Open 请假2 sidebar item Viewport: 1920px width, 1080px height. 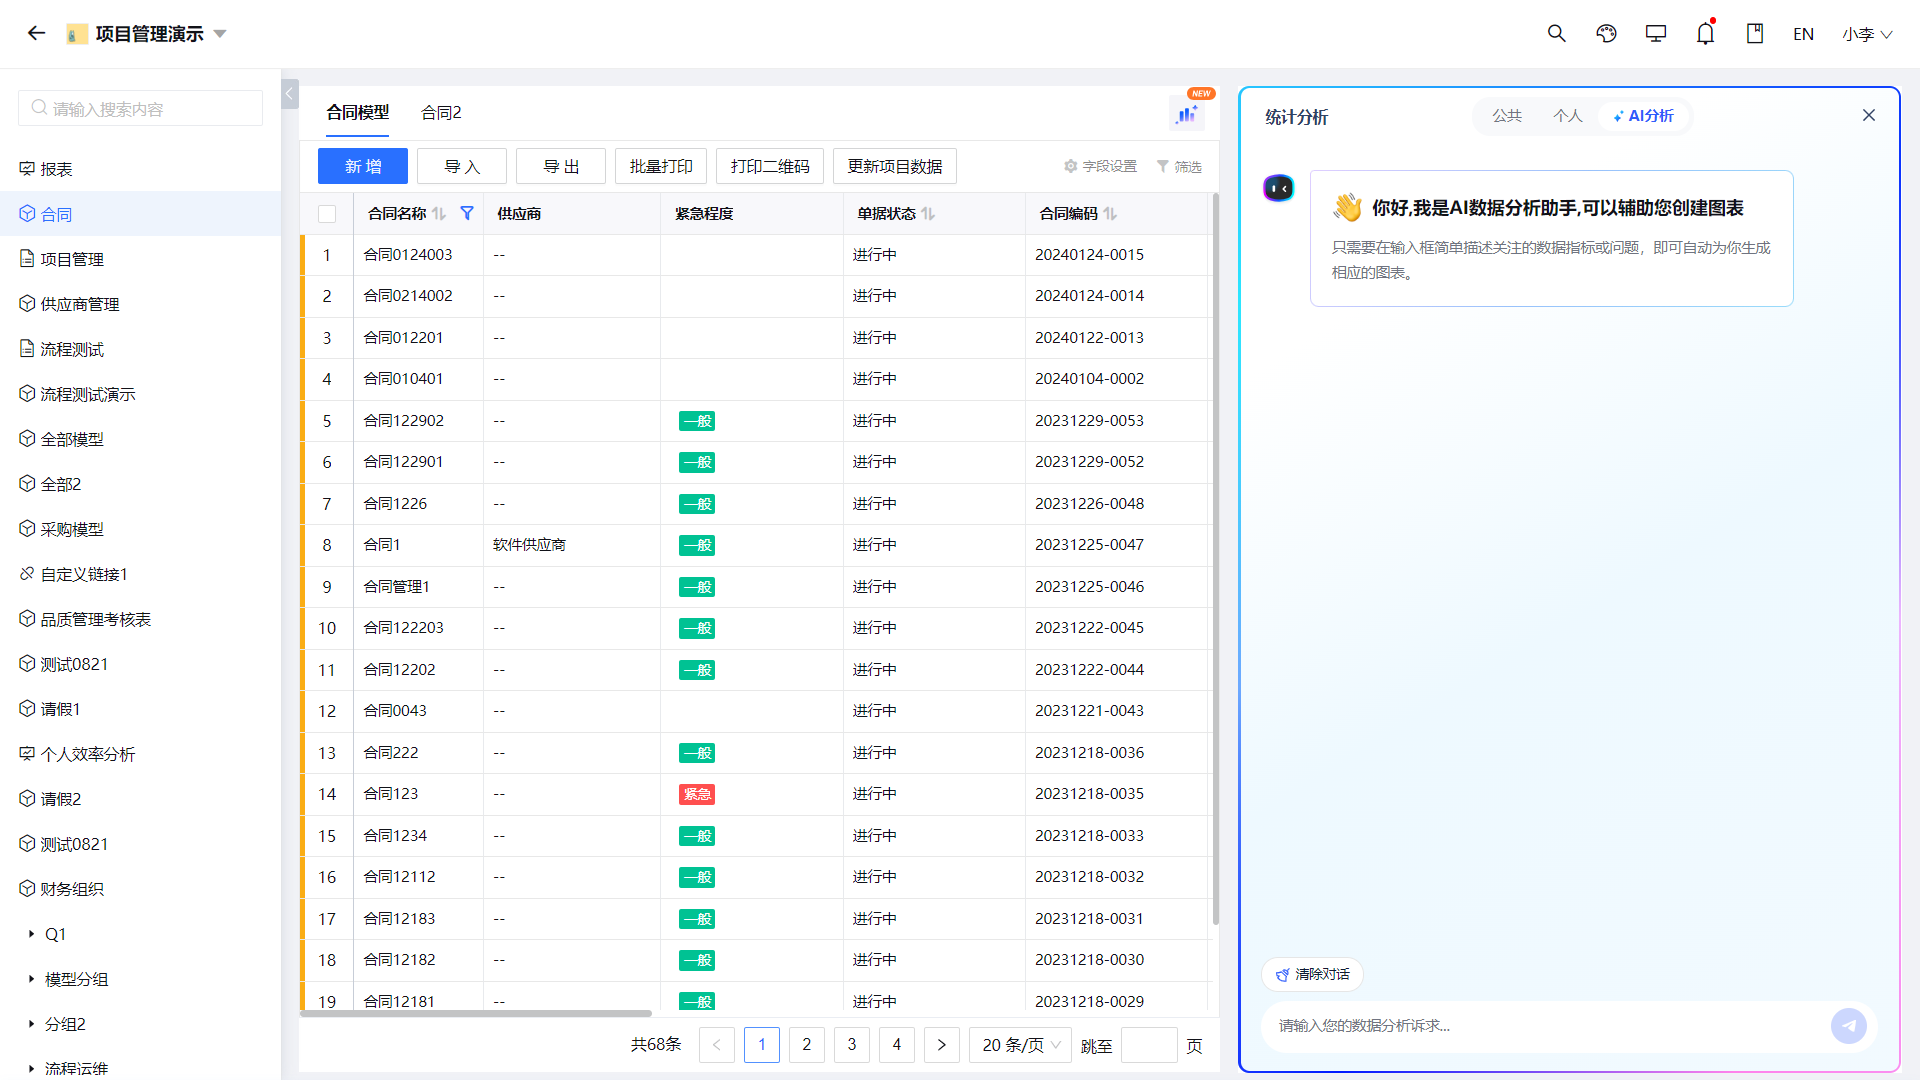(x=140, y=799)
